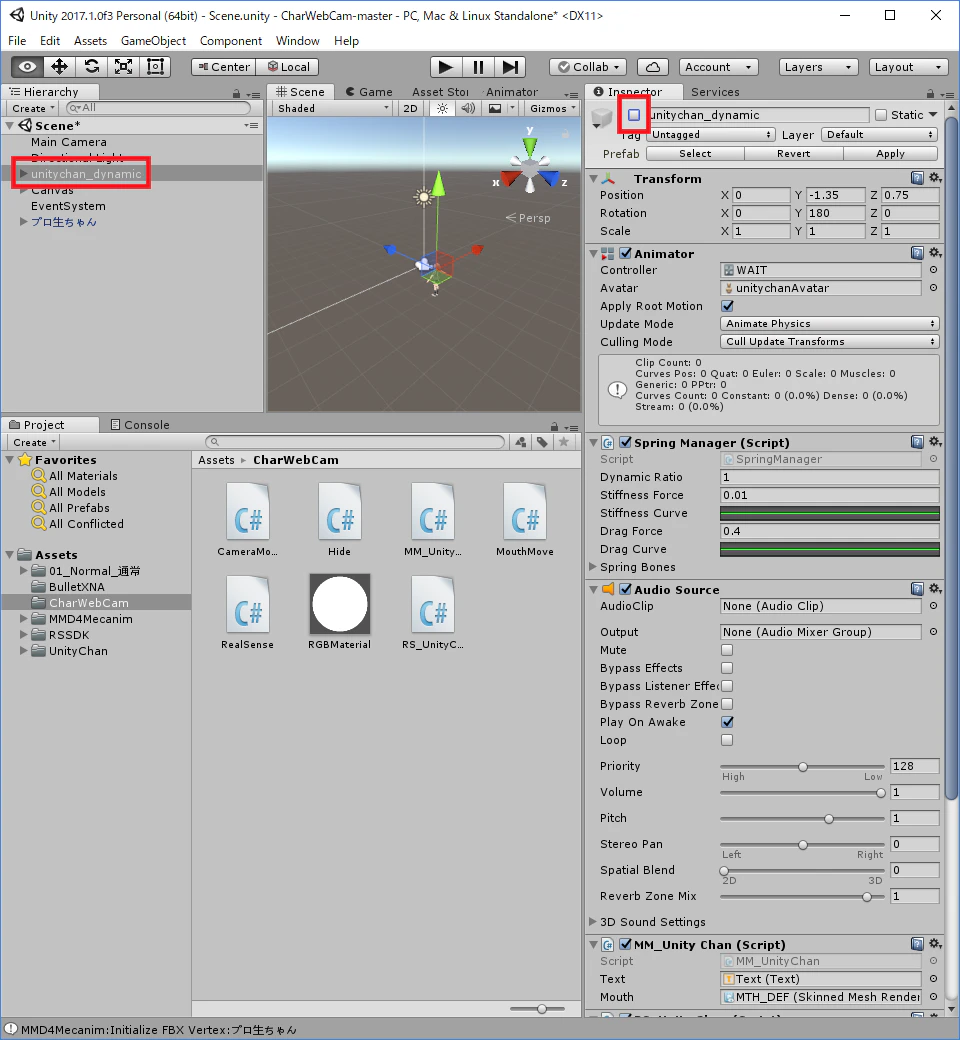Open Spring Manager gear settings
The height and width of the screenshot is (1040, 960).
click(935, 442)
